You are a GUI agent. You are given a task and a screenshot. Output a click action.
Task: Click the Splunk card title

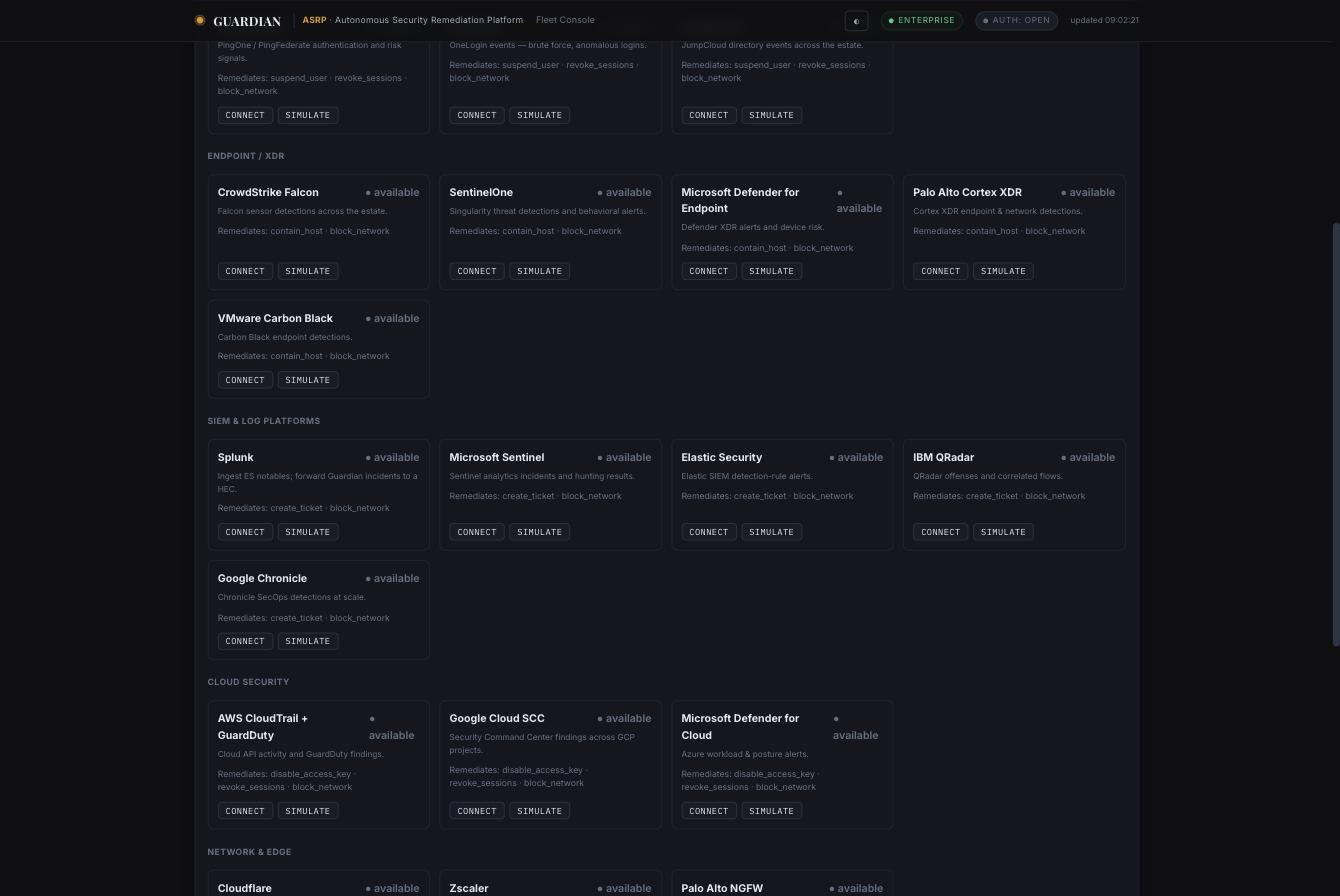coord(236,457)
